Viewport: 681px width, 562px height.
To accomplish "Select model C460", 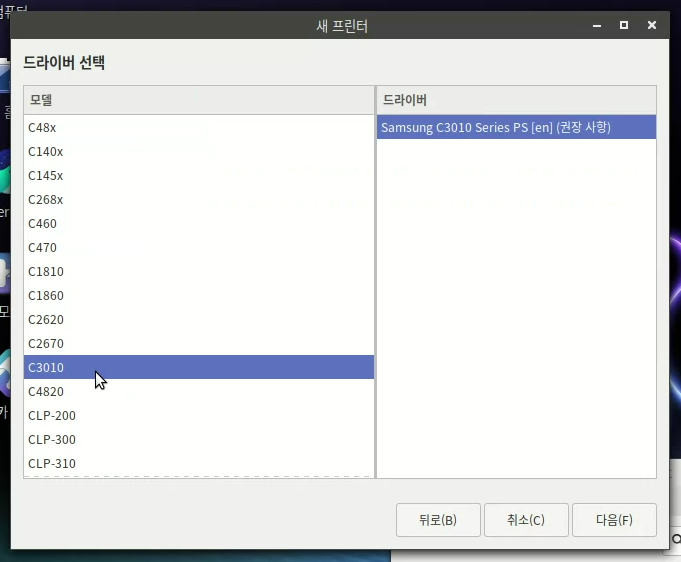I will [x=199, y=224].
